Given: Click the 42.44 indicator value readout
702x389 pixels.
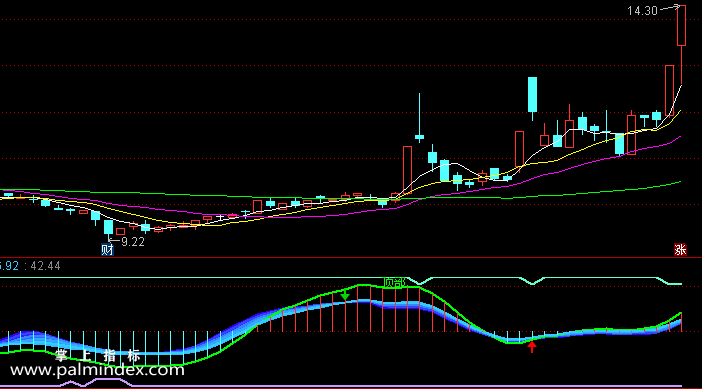Looking at the screenshot, I should click(45, 266).
